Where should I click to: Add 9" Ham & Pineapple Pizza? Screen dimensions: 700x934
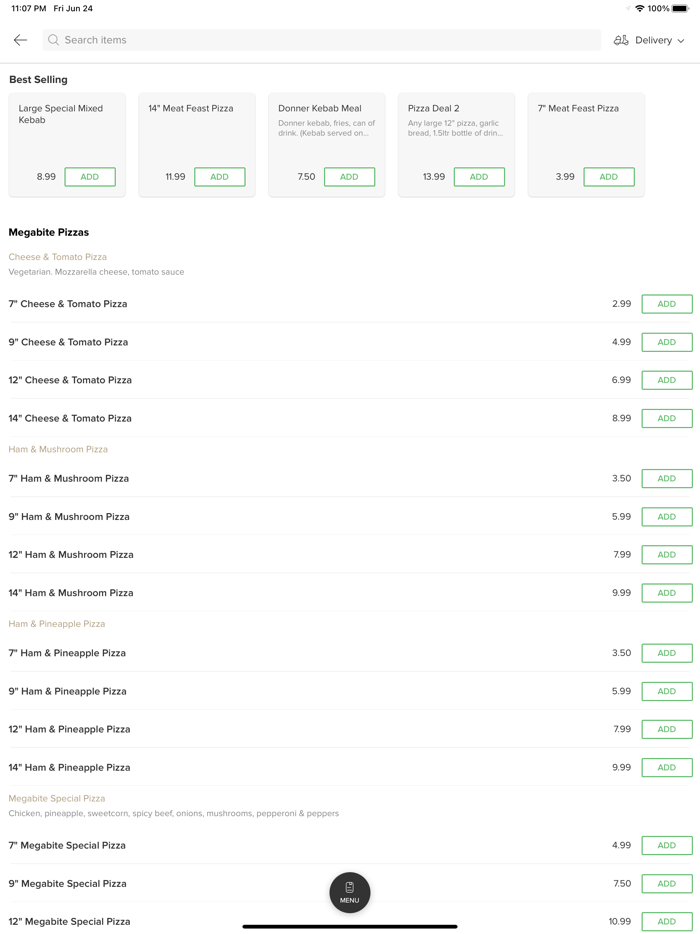tap(667, 691)
